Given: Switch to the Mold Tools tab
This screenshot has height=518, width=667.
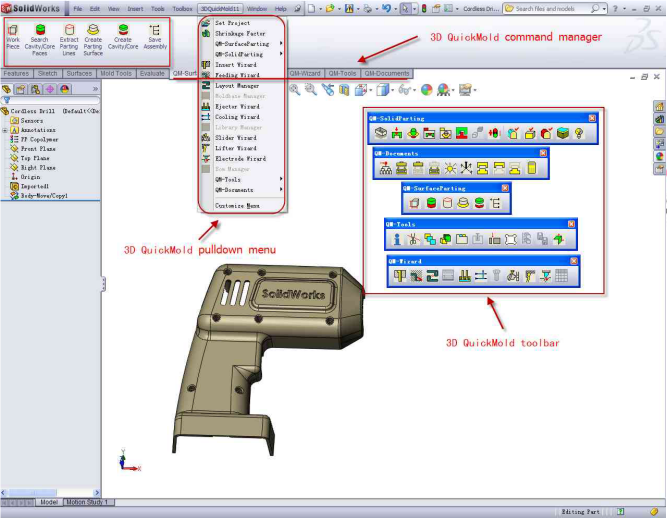Looking at the screenshot, I should click(x=116, y=74).
